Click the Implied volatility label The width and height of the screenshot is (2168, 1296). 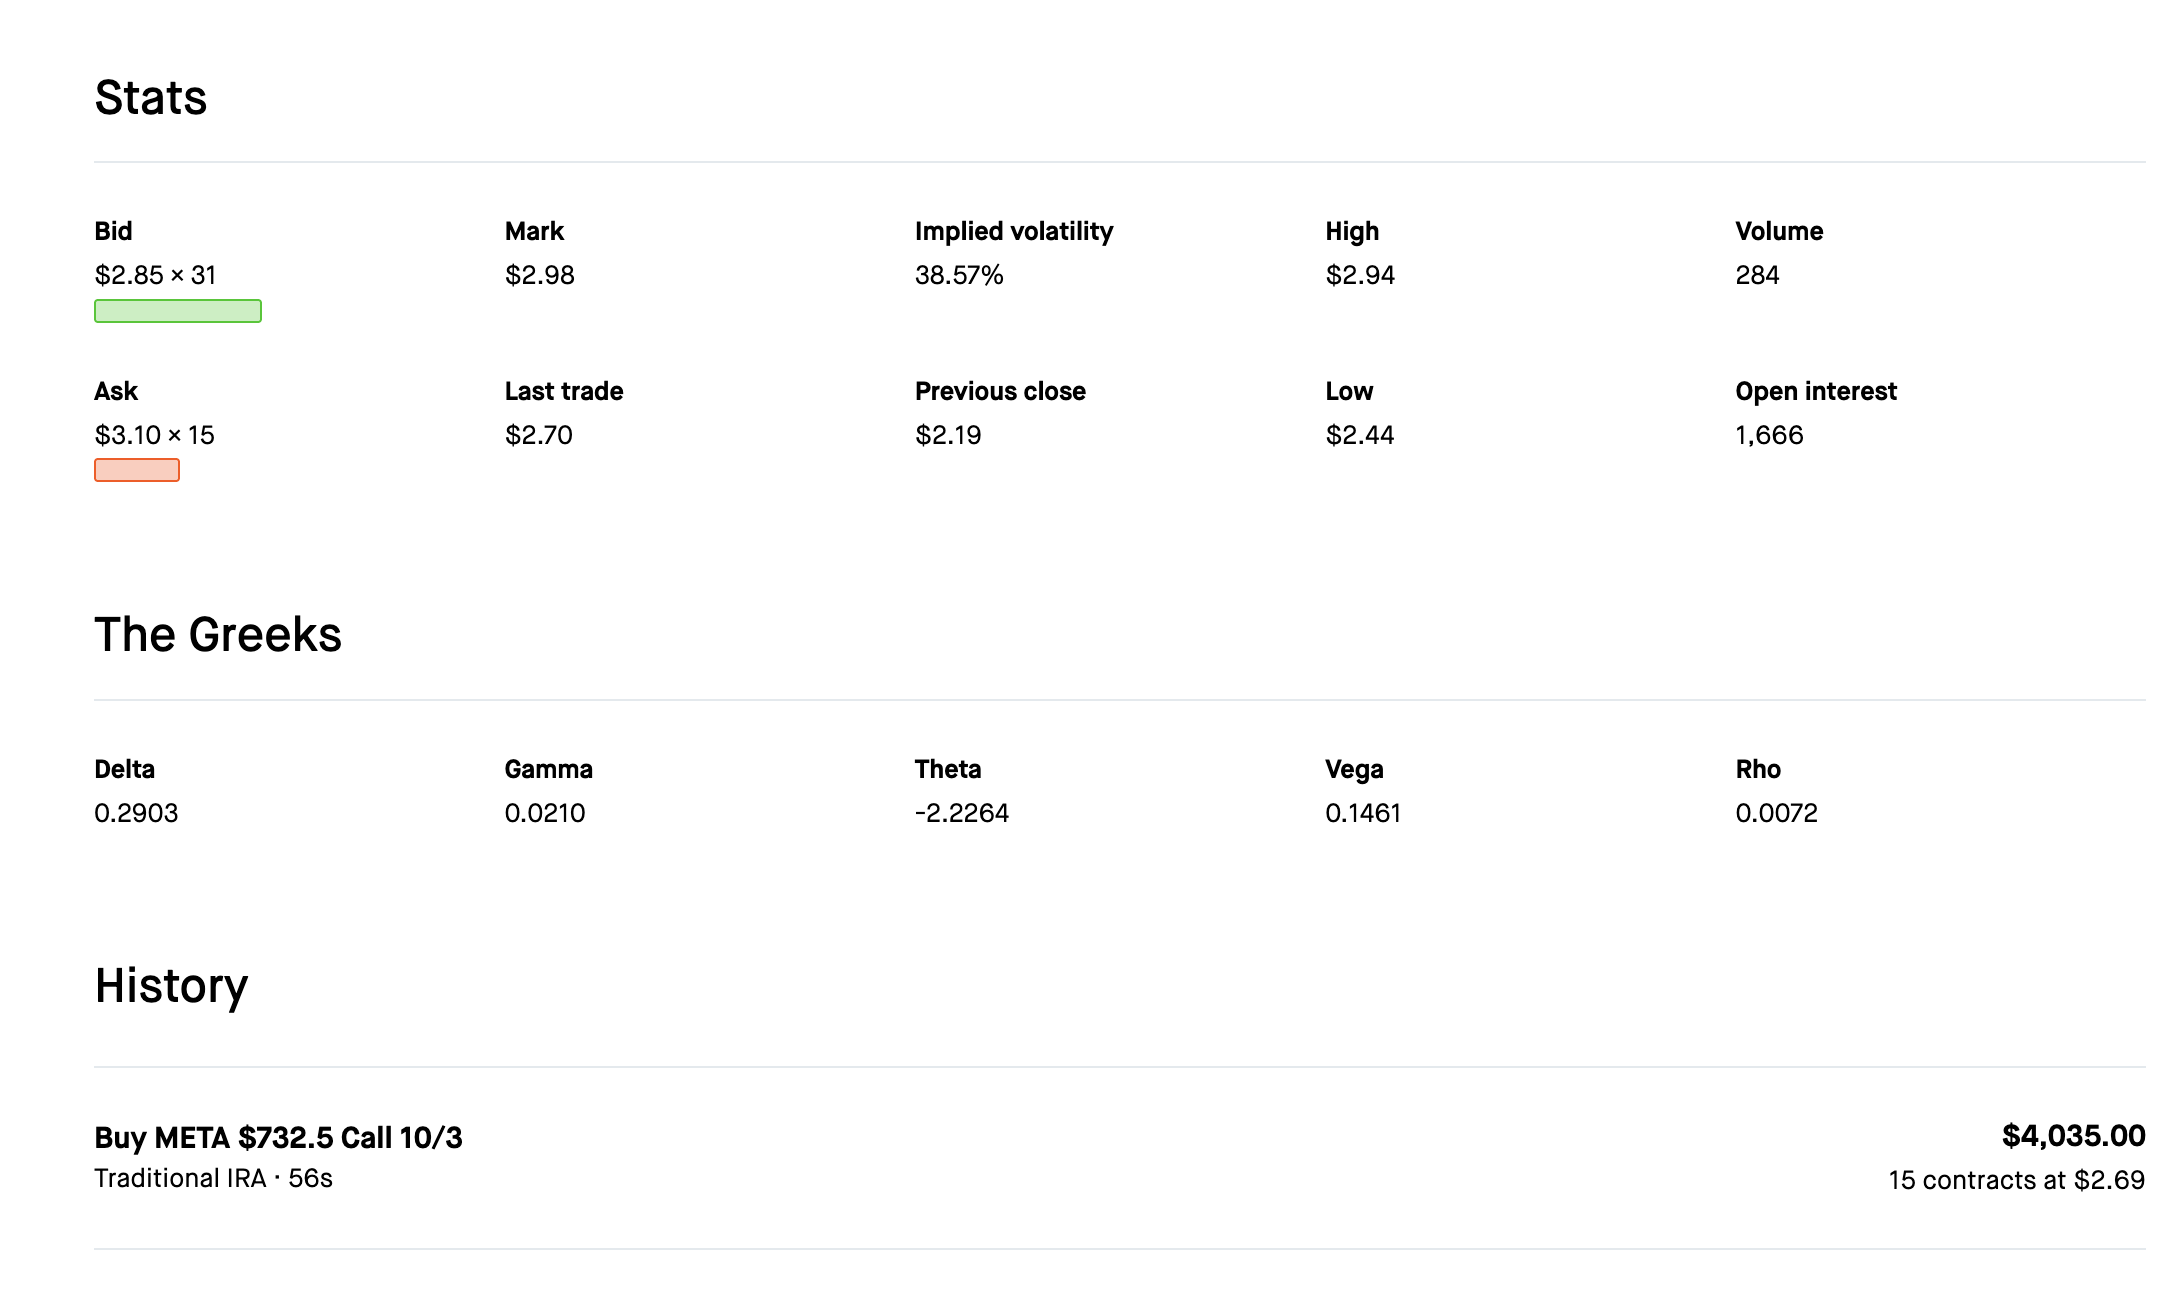pos(1013,231)
